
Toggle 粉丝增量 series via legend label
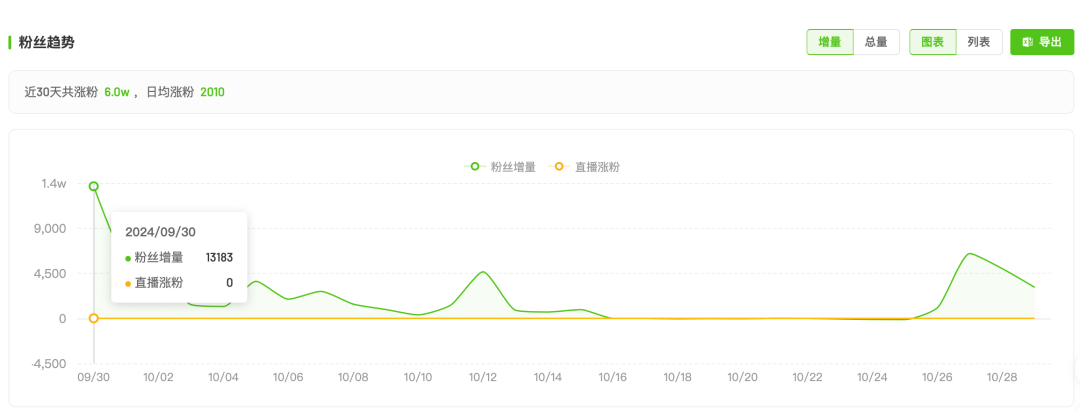pos(513,167)
